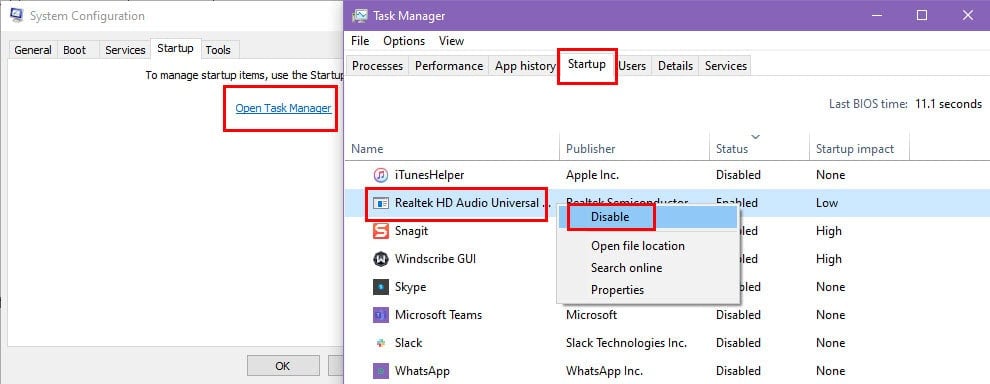The height and width of the screenshot is (384, 990).
Task: Open the Options menu in Task Manager
Action: 404,41
